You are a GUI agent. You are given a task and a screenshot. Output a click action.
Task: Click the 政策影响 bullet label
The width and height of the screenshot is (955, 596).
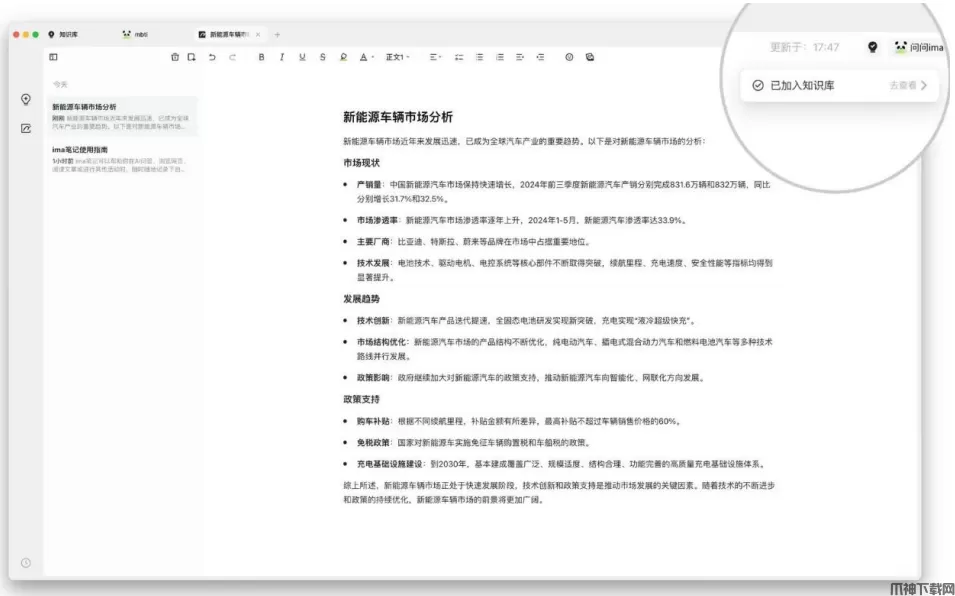(x=373, y=377)
